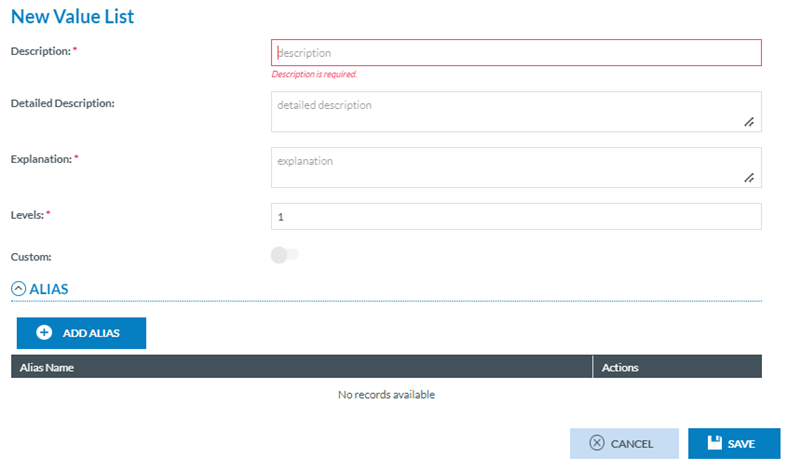Enable the Custom toggle switch
The width and height of the screenshot is (788, 471).
pos(284,255)
